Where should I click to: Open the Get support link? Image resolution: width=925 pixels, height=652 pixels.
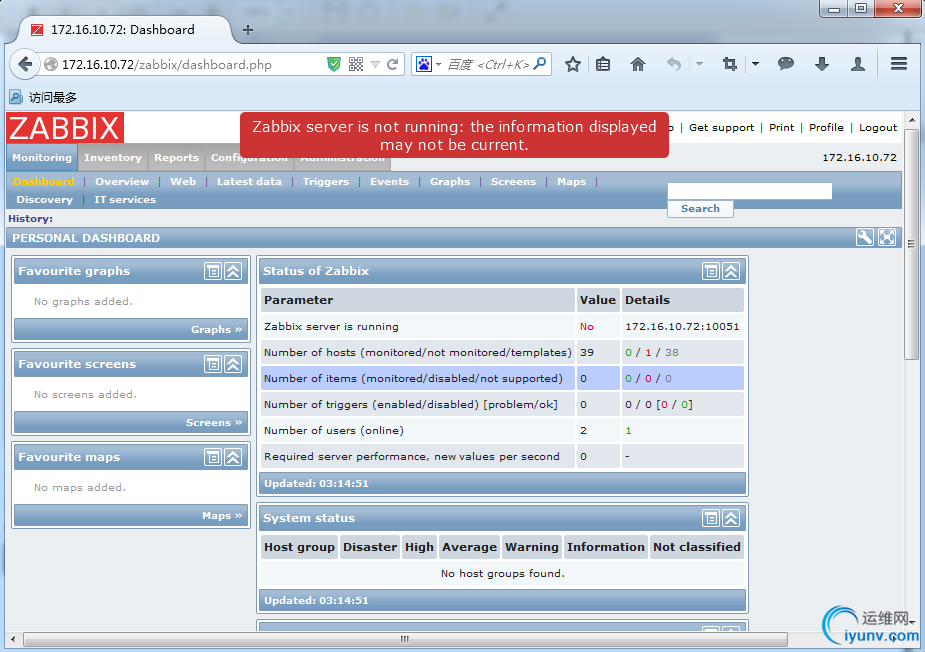pos(721,127)
